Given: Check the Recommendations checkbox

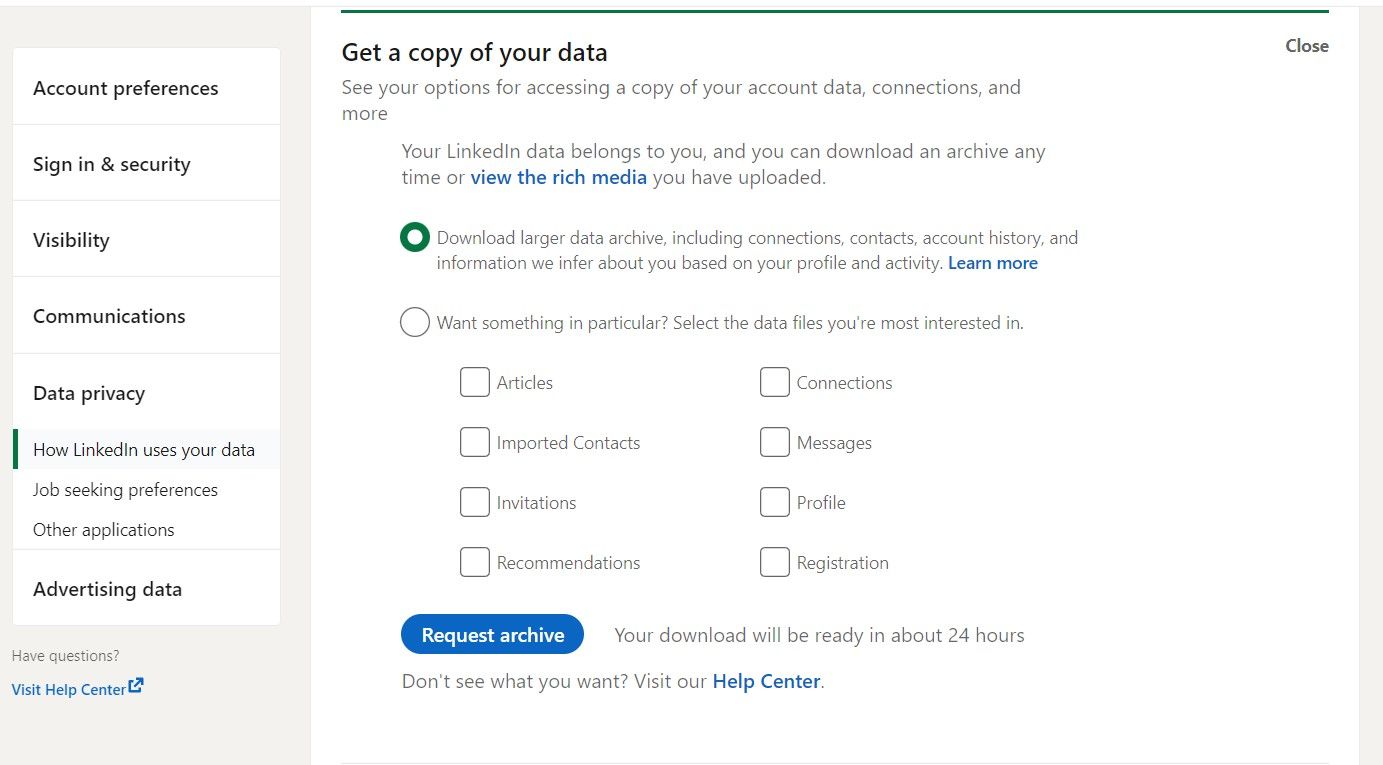Looking at the screenshot, I should [x=475, y=563].
